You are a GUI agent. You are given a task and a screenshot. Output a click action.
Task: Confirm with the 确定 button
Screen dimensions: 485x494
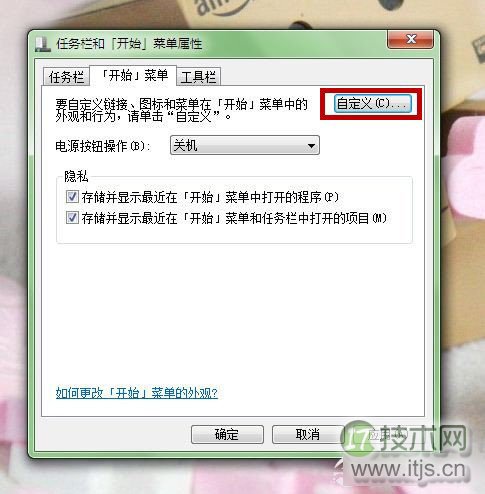coord(227,434)
